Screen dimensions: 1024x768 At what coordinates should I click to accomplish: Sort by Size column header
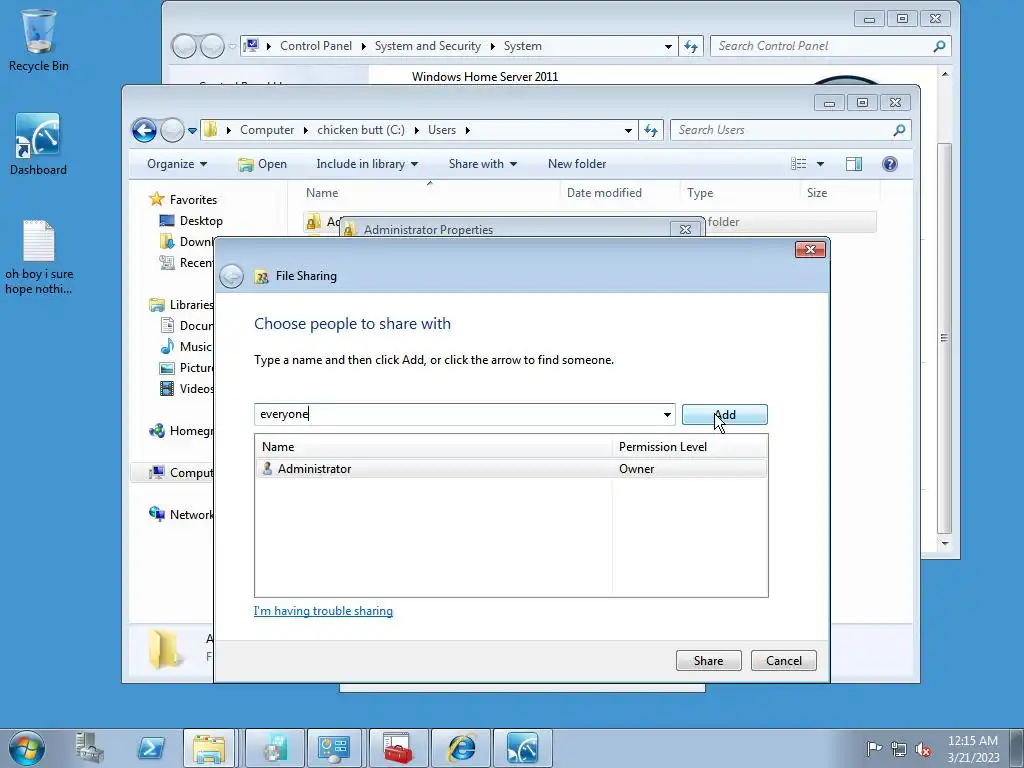[x=816, y=193]
